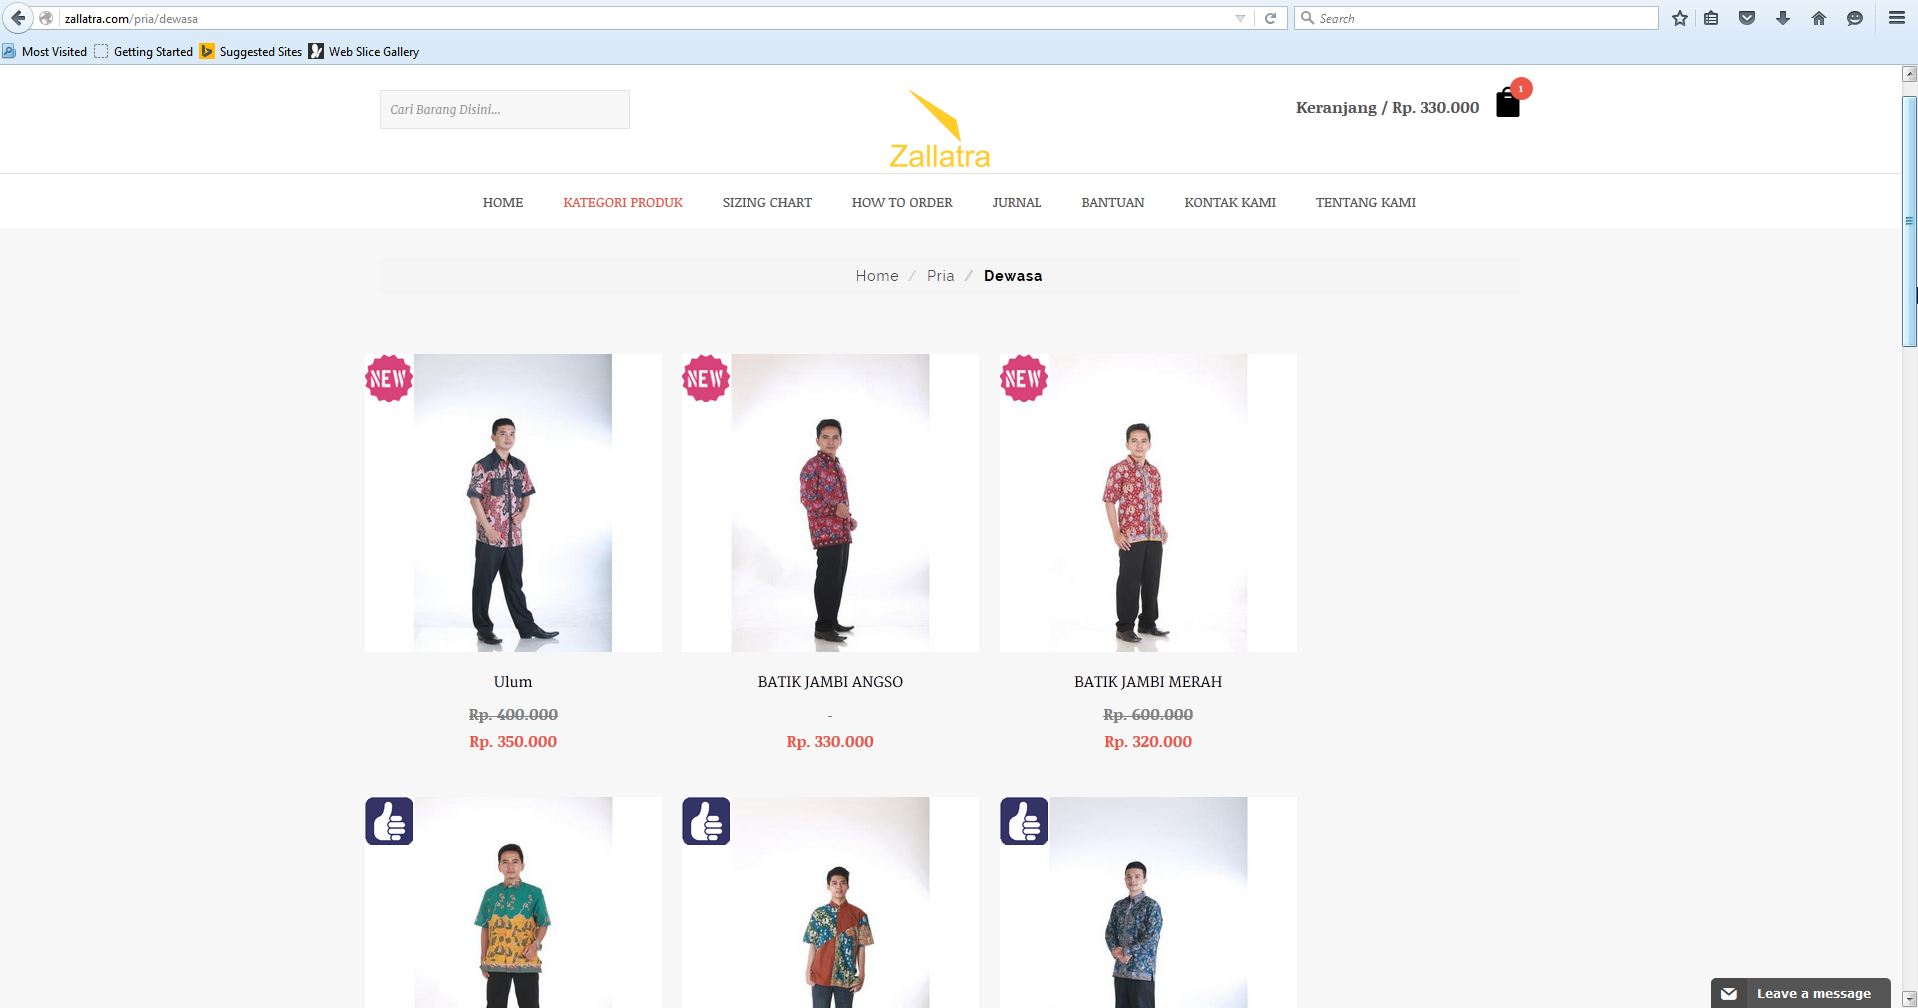Open BANTUAN menu item
The width and height of the screenshot is (1918, 1008).
click(1113, 202)
